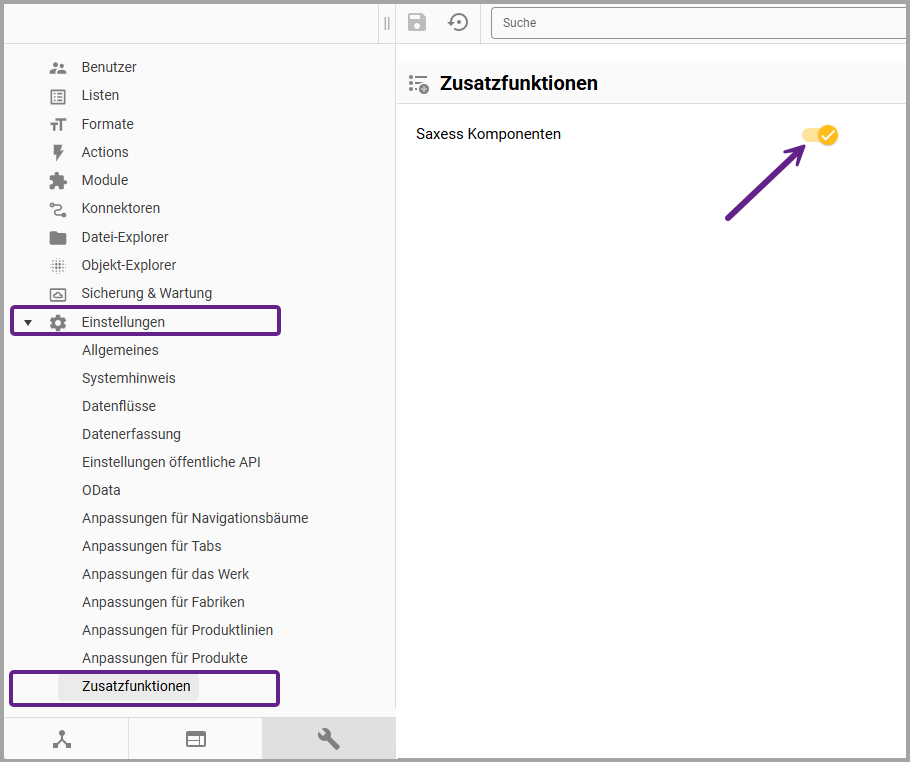
Task: Open the Sicherung & Wartung entry
Action: 147,293
